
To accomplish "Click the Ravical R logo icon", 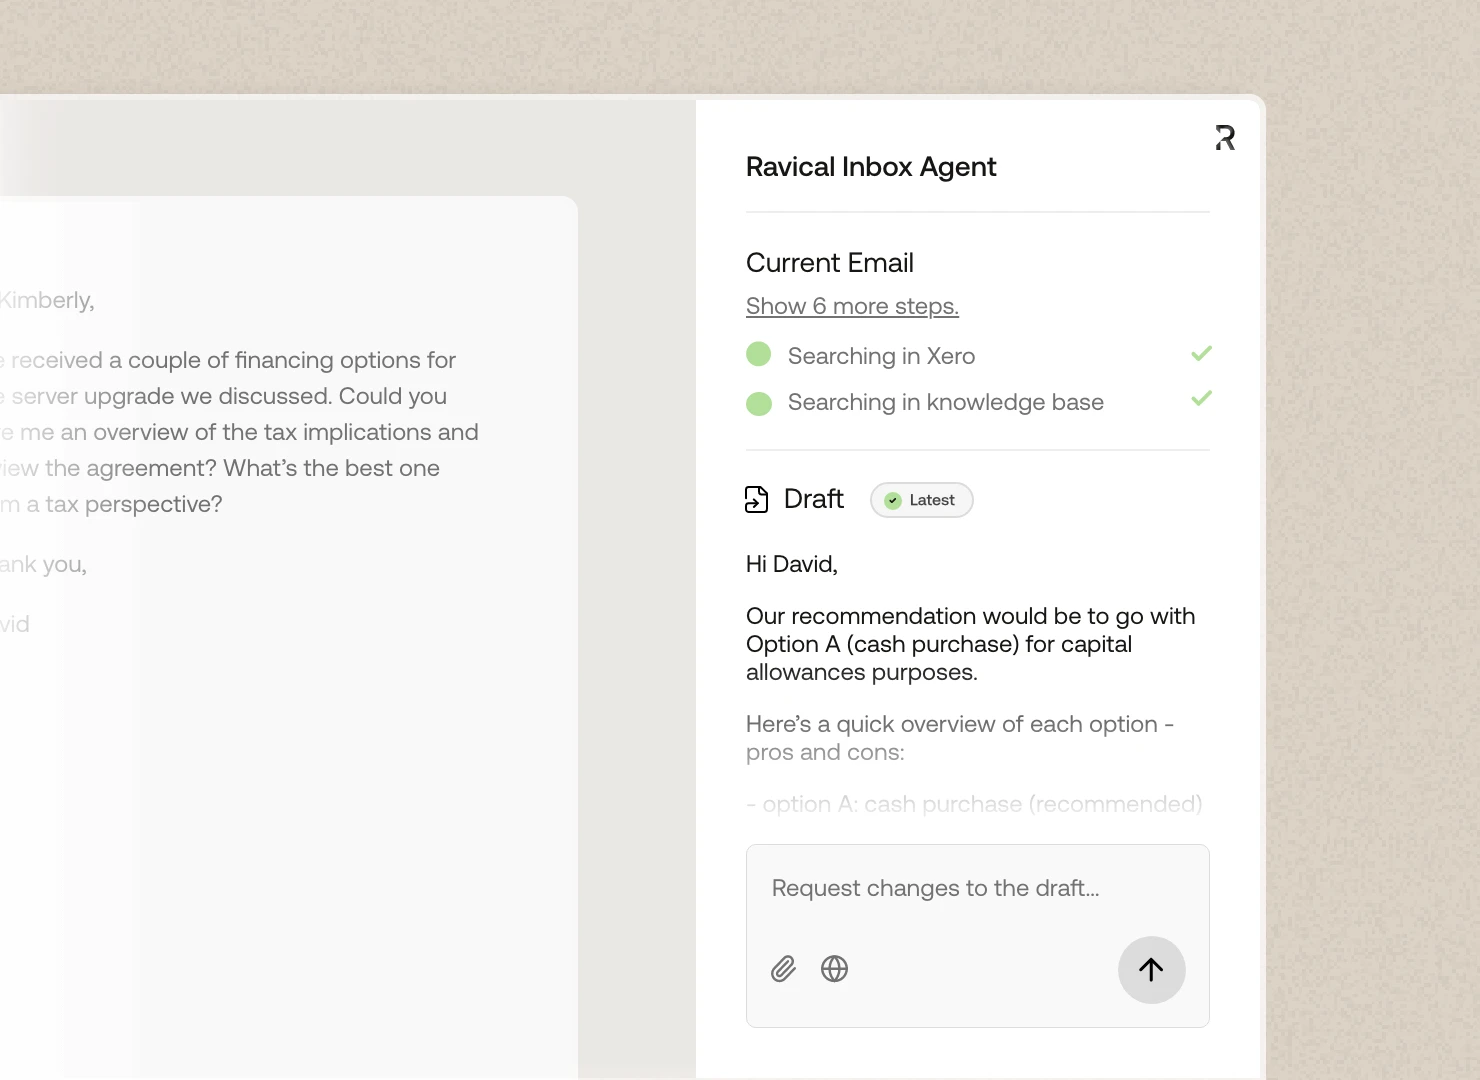I will pos(1225,138).
